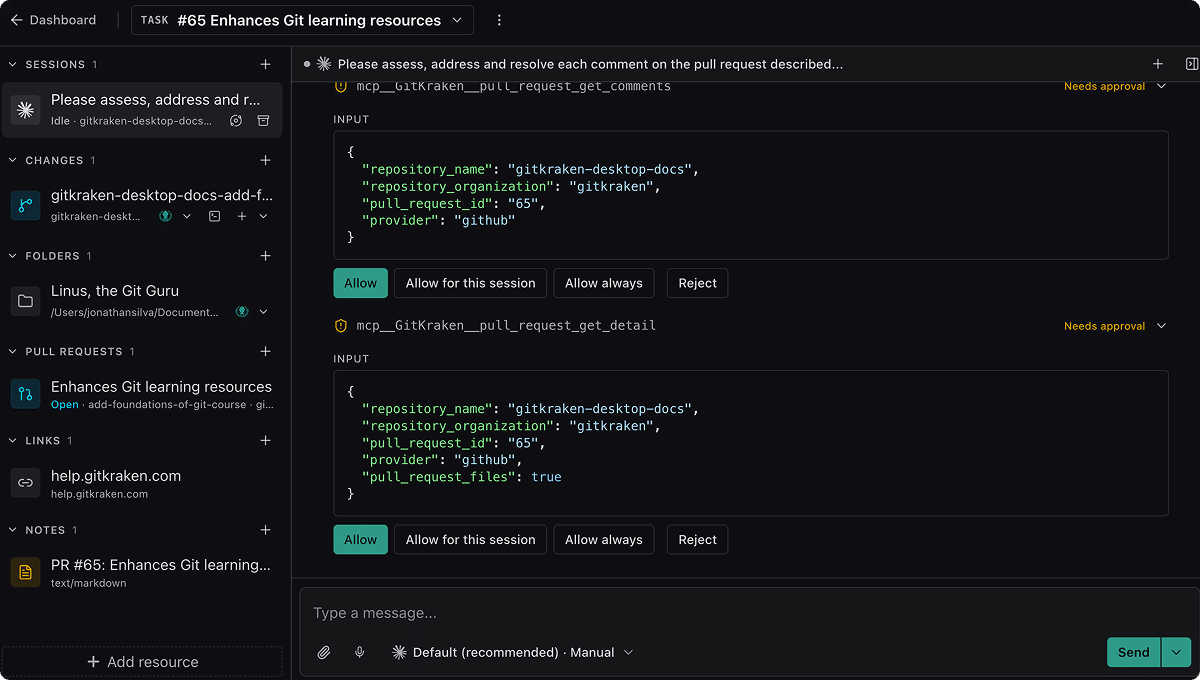
Task: Allow the pull_request_get_comments request
Action: [360, 283]
